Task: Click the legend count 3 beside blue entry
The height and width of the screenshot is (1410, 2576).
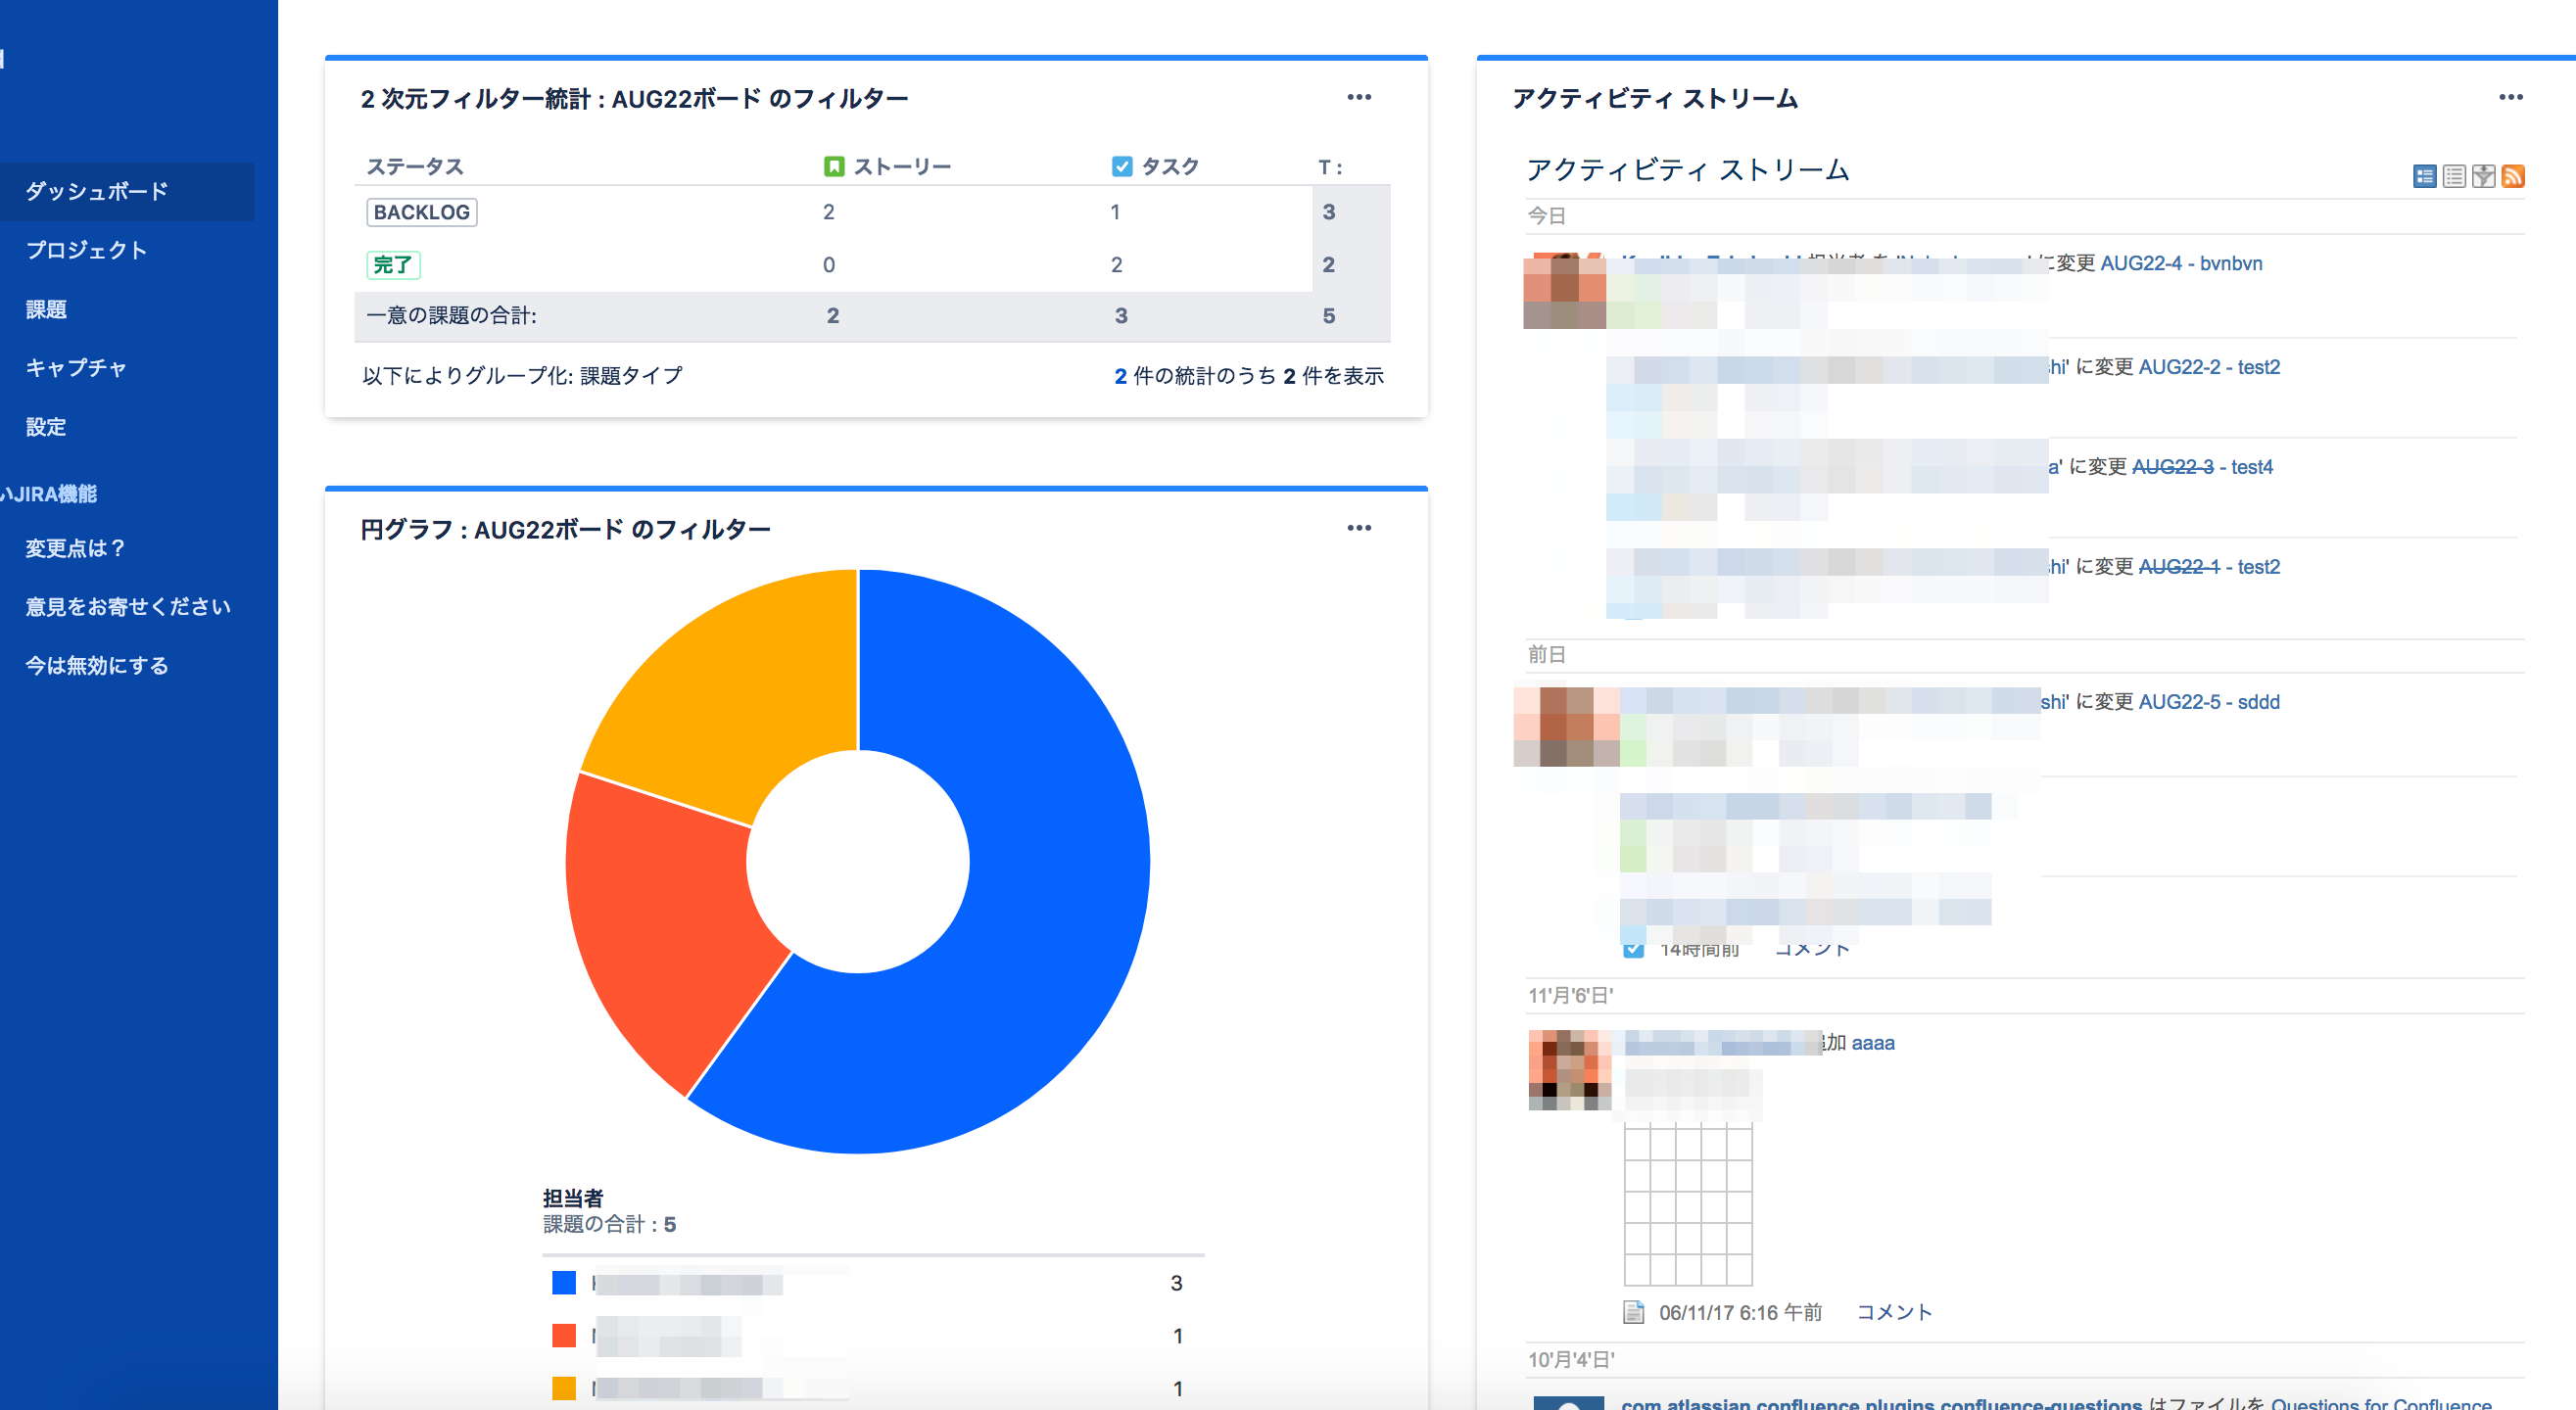Action: pos(1177,1283)
